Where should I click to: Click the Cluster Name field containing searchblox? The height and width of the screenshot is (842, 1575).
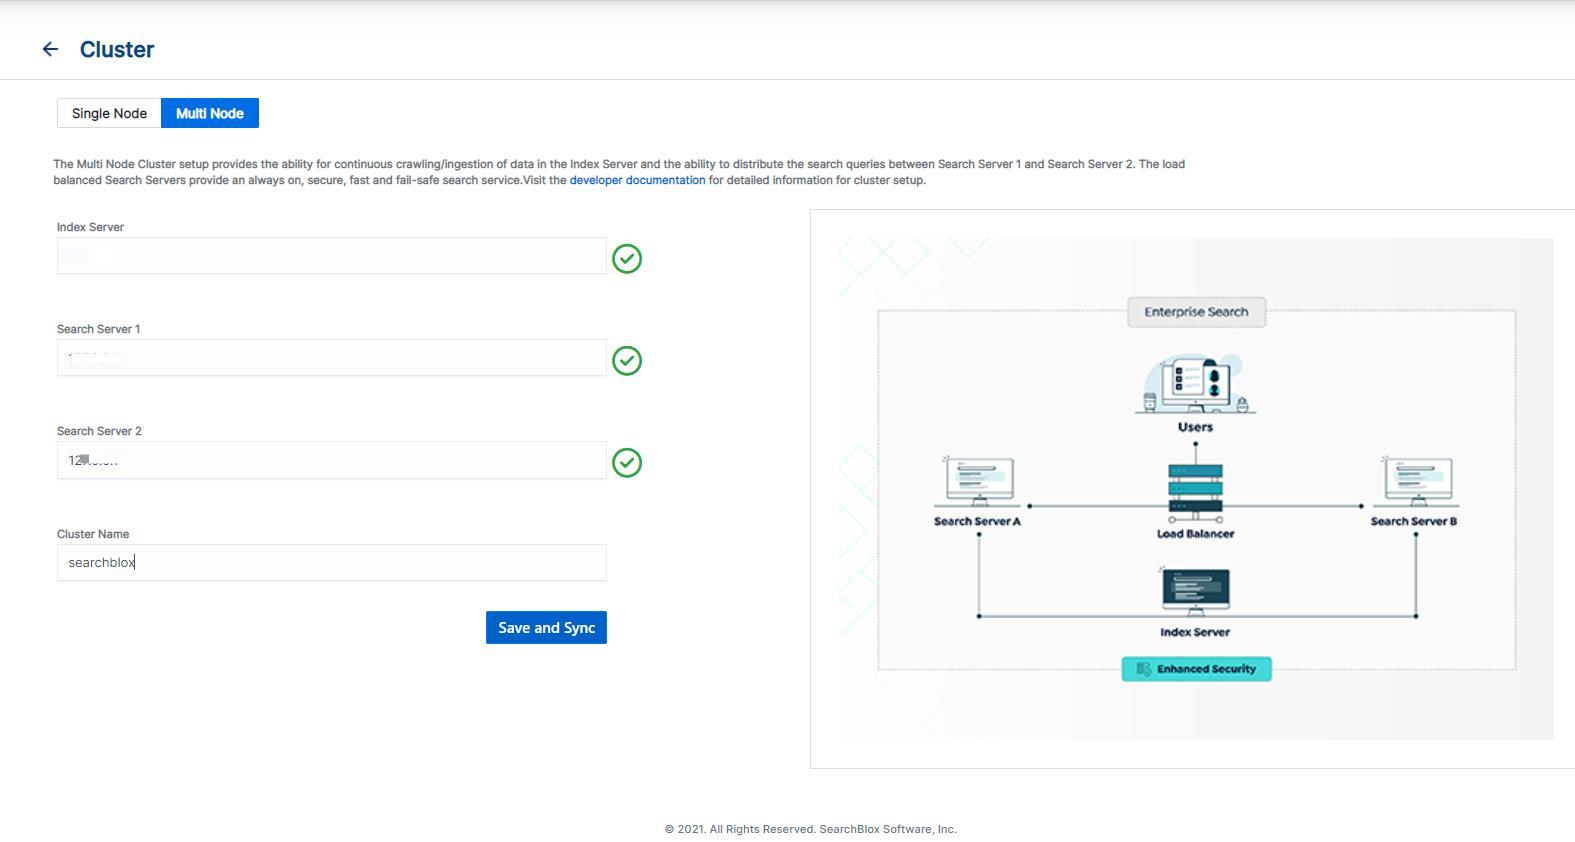[332, 563]
